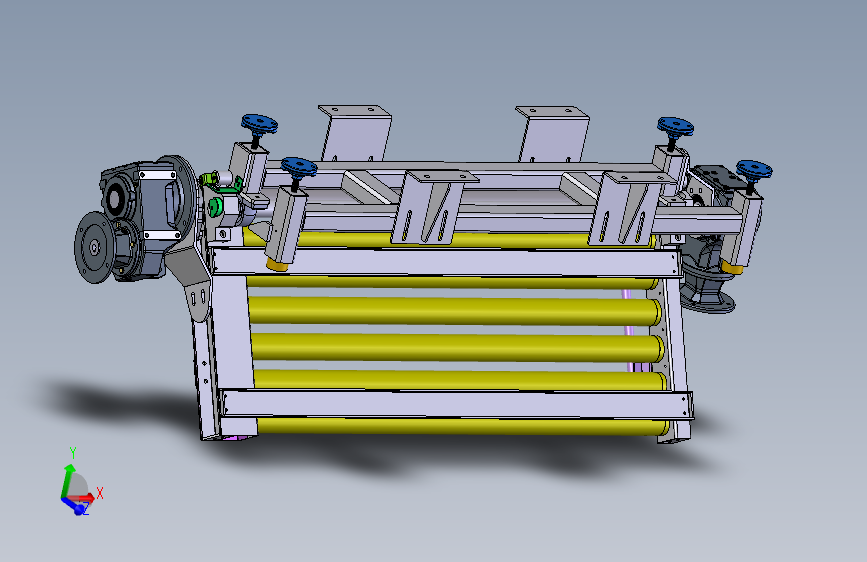Select the green fitting near the motor
The height and width of the screenshot is (562, 867).
(215, 207)
